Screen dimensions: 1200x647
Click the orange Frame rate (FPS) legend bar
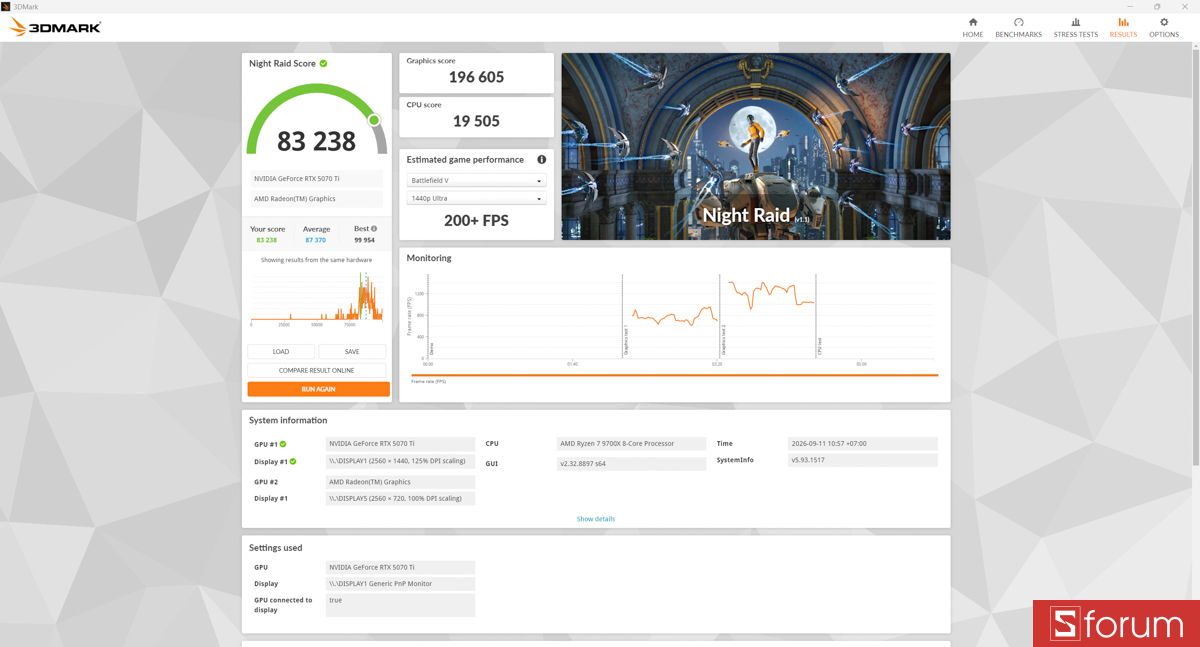(x=675, y=376)
